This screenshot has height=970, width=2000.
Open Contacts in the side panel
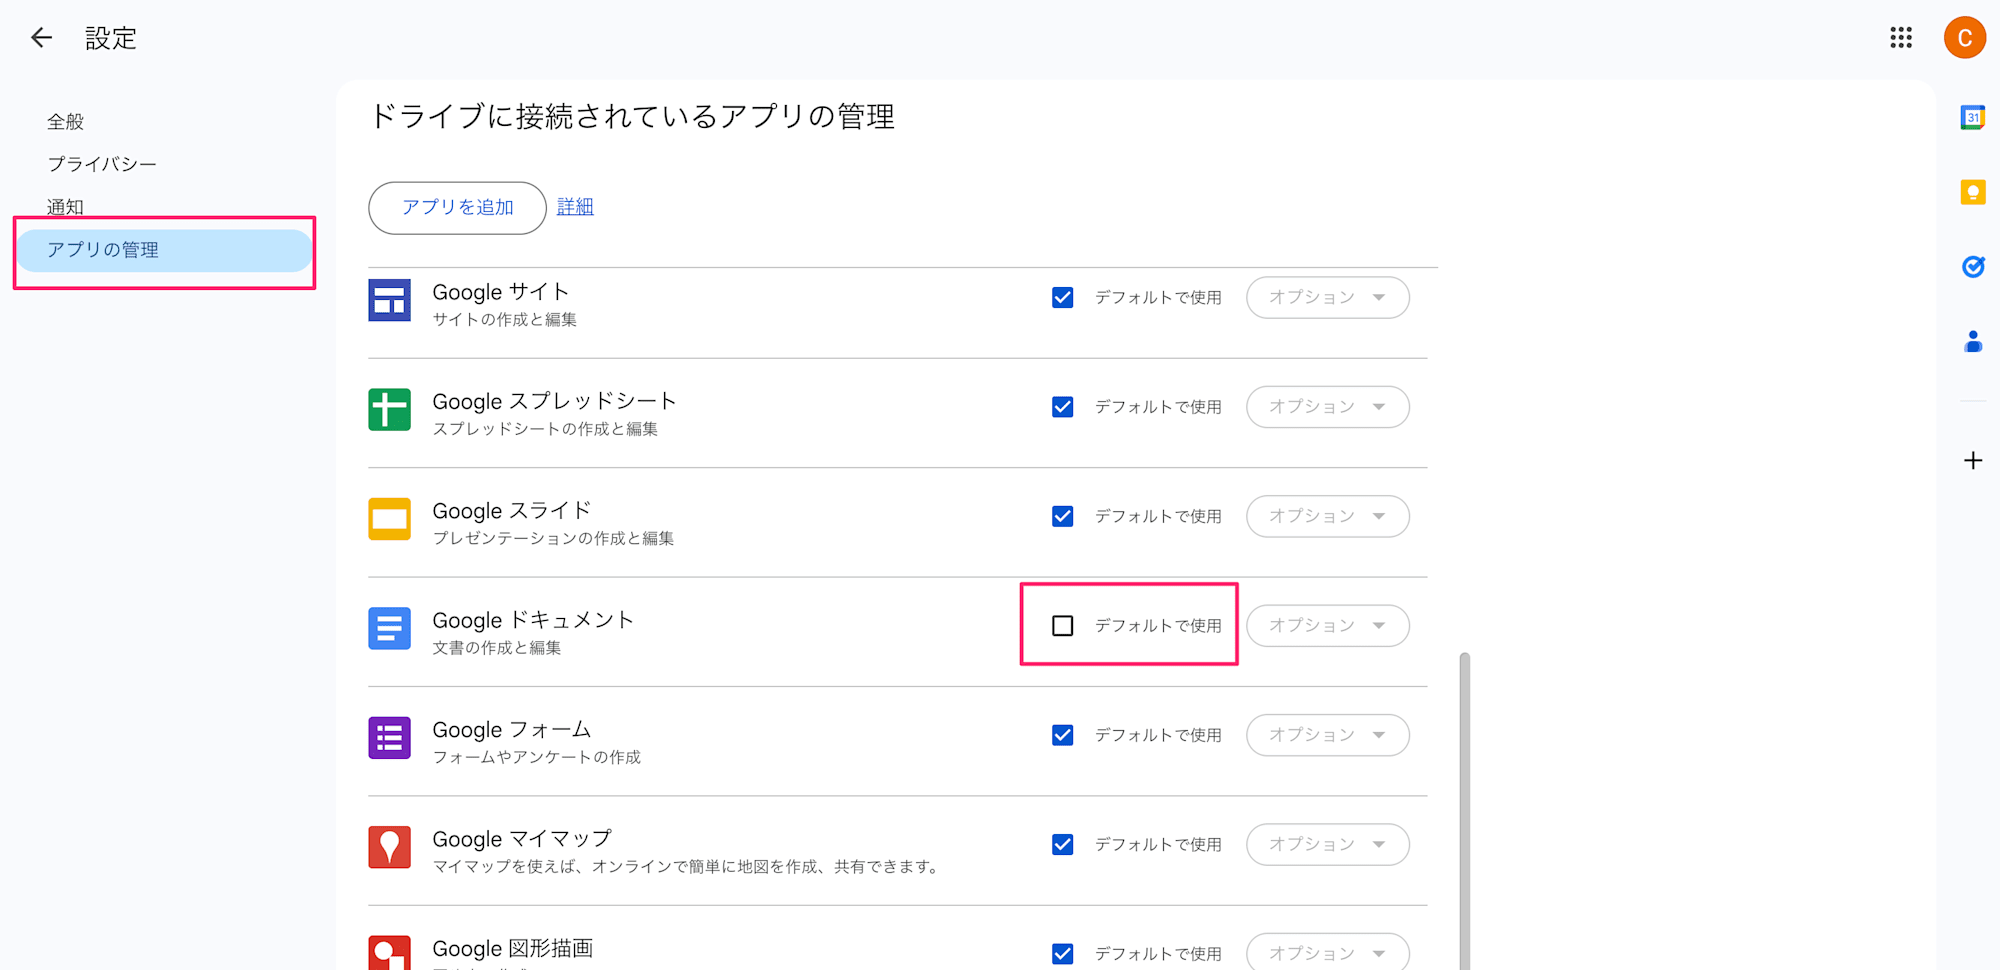point(1972,342)
